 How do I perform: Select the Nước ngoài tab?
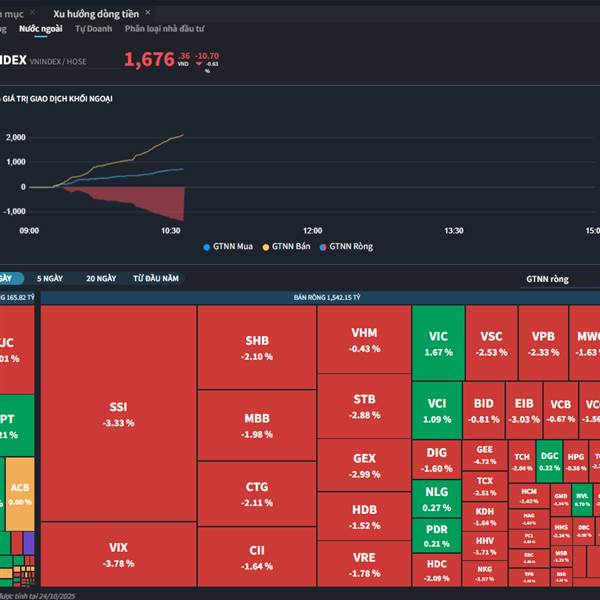pos(41,29)
